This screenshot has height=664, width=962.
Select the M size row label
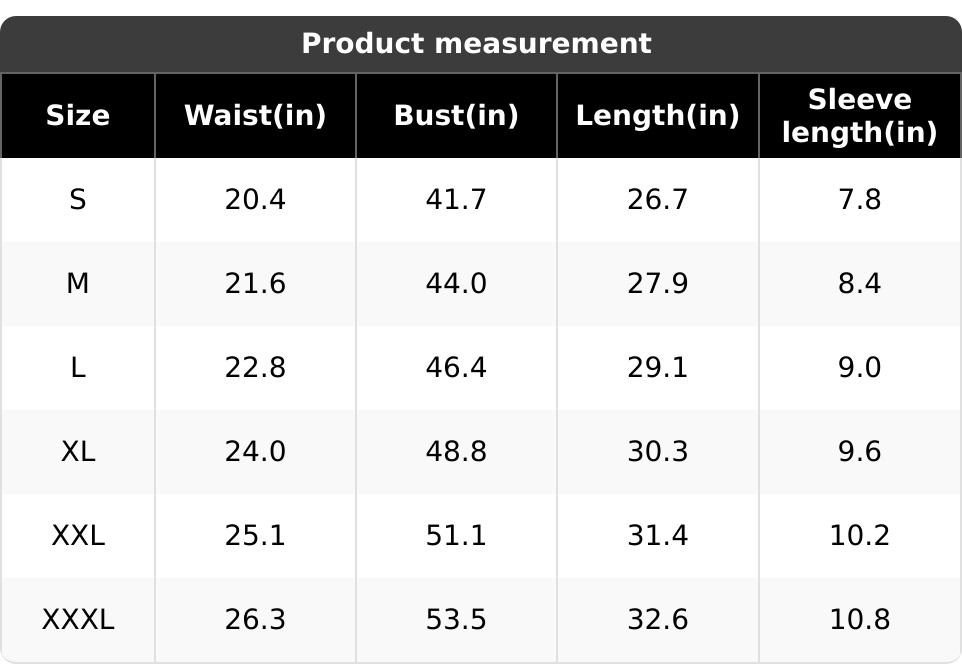coord(78,284)
